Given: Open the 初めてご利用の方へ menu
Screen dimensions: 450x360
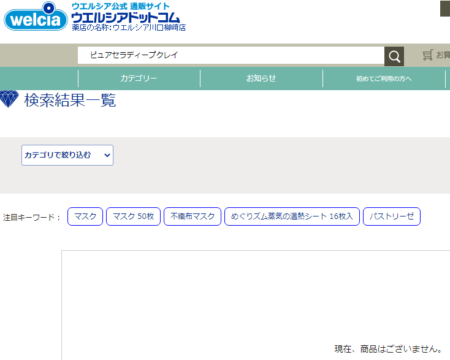Looking at the screenshot, I should coord(384,79).
